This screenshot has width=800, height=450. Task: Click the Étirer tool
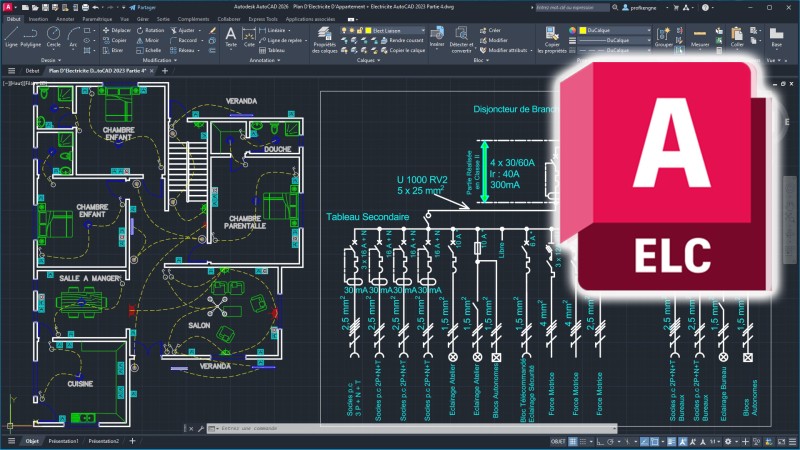click(x=113, y=51)
